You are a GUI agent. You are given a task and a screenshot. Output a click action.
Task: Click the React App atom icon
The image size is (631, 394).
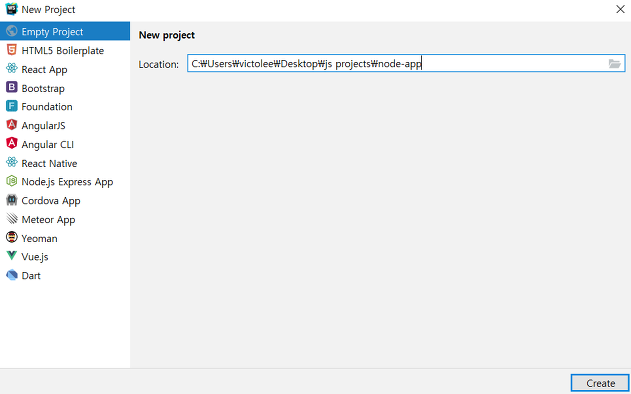click(x=12, y=69)
